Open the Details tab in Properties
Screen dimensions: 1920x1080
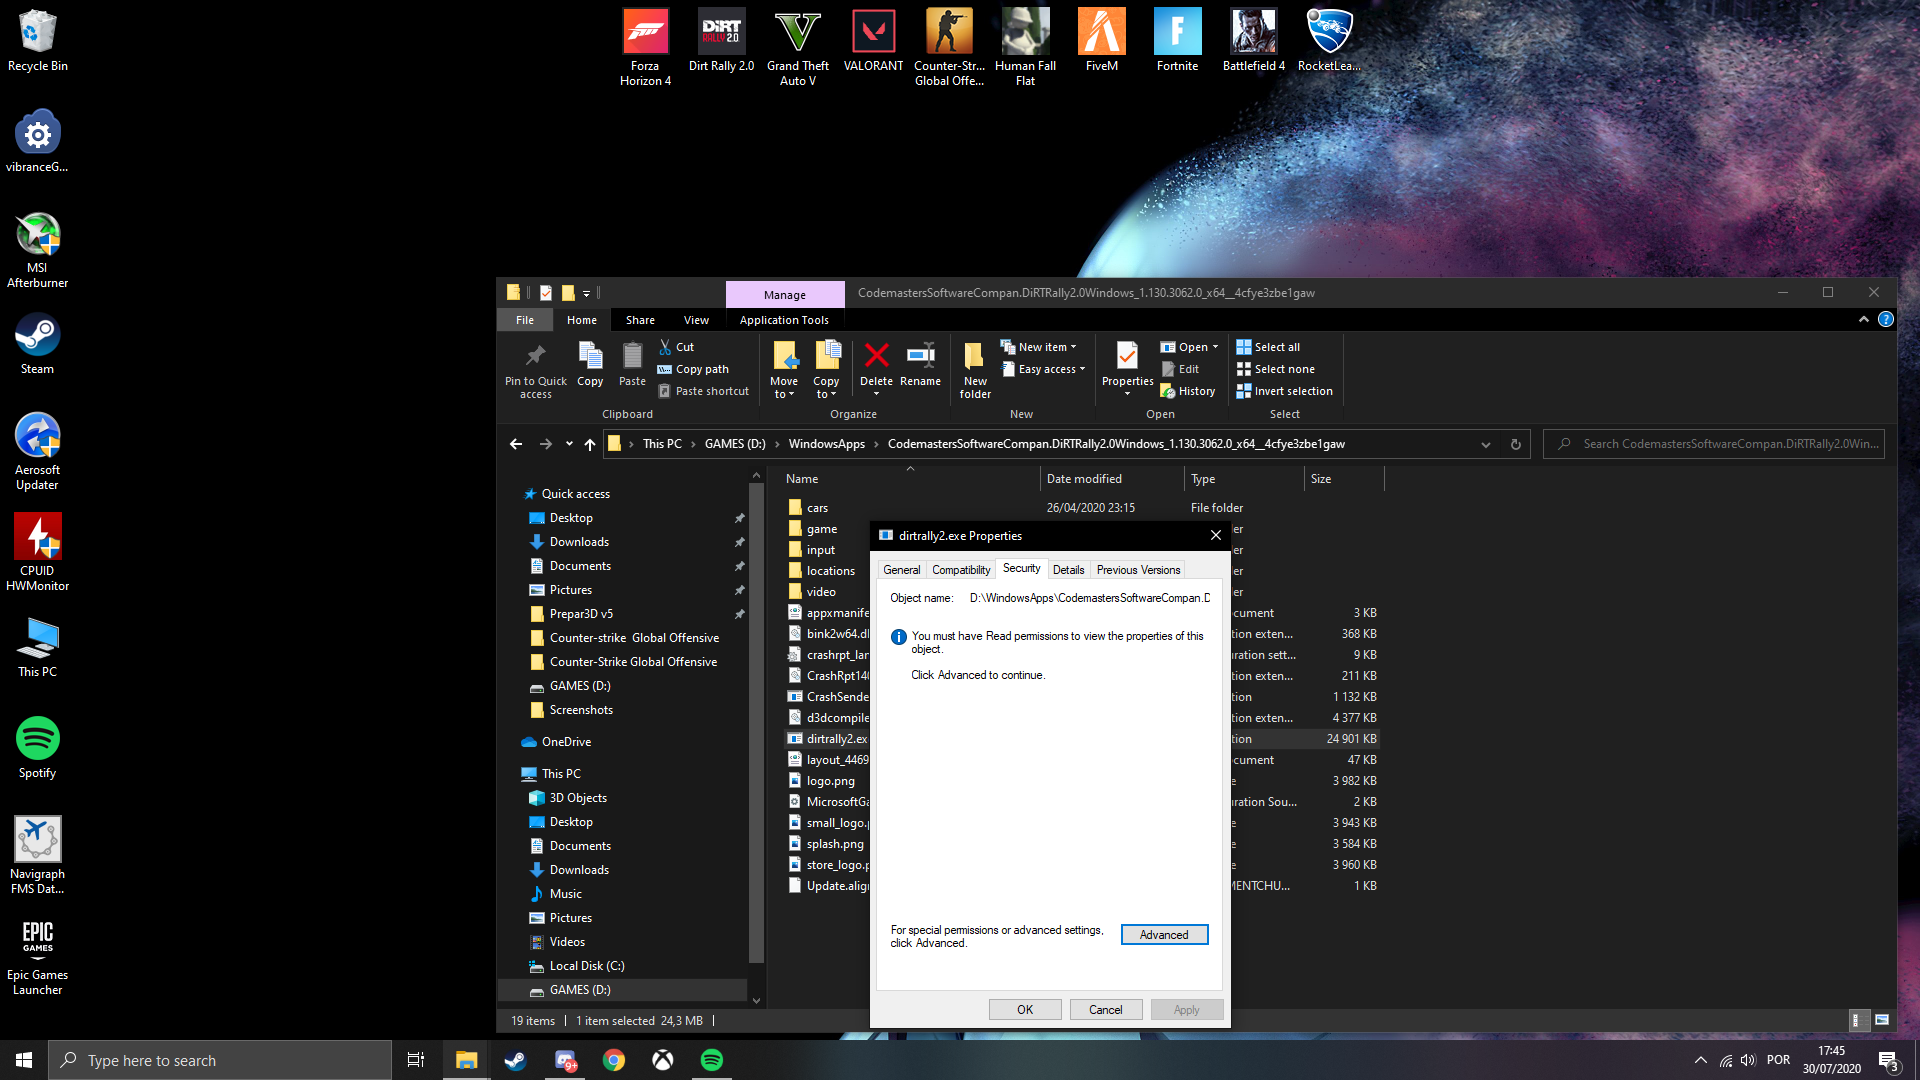click(x=1068, y=569)
